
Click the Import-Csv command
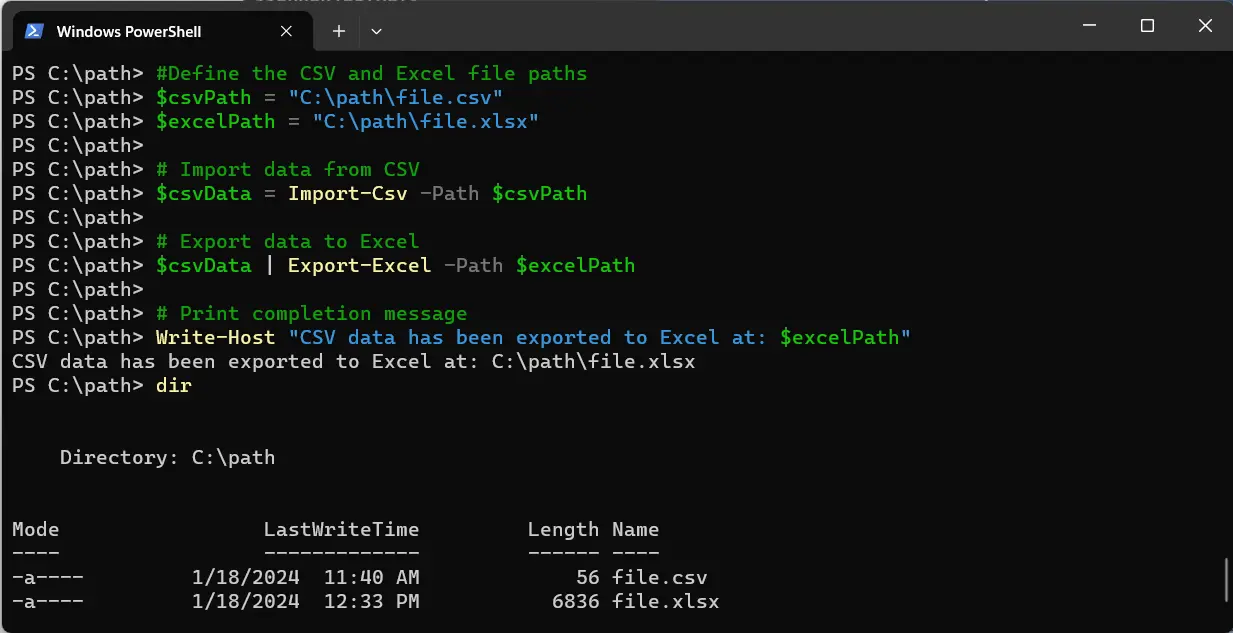[347, 193]
